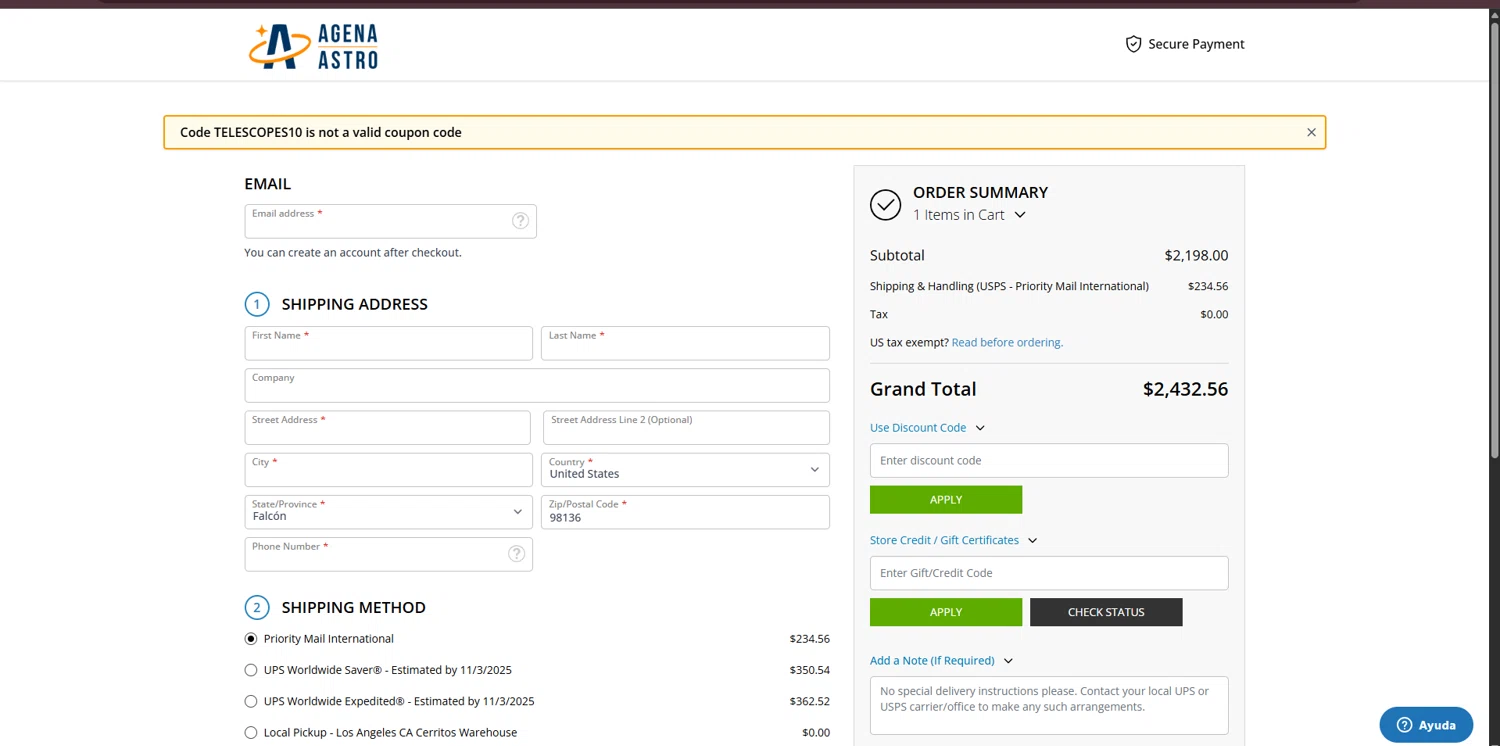Click the Check Status button
1500x746 pixels.
point(1105,612)
